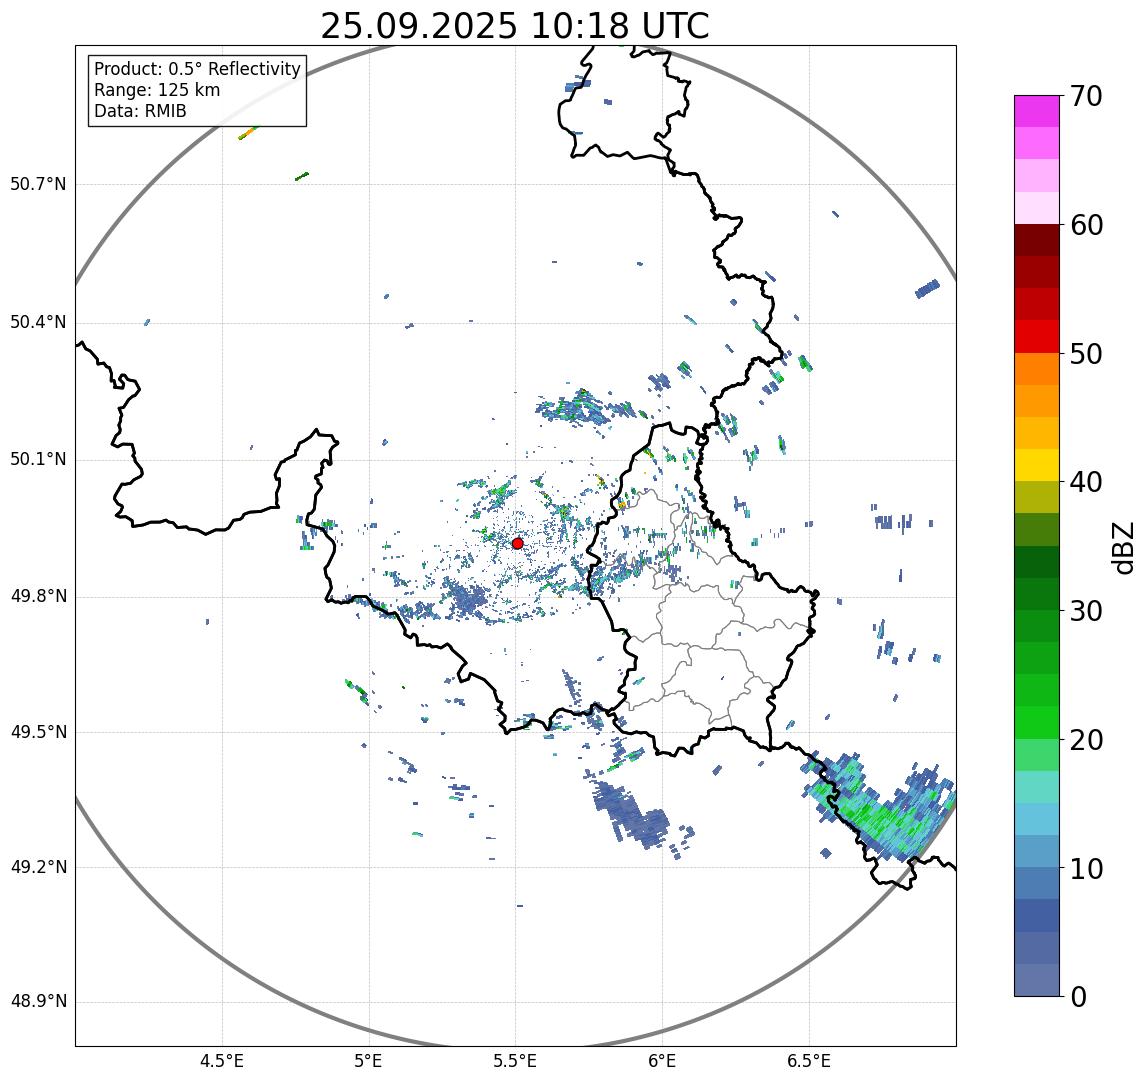Select the magenta 70 dBZ colorbar segment
The height and width of the screenshot is (1081, 1148).
tap(1037, 111)
